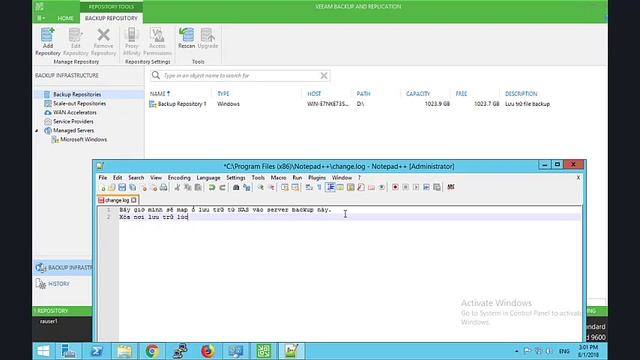Toggle Show All Characters icon in Notepad++

tap(319, 187)
